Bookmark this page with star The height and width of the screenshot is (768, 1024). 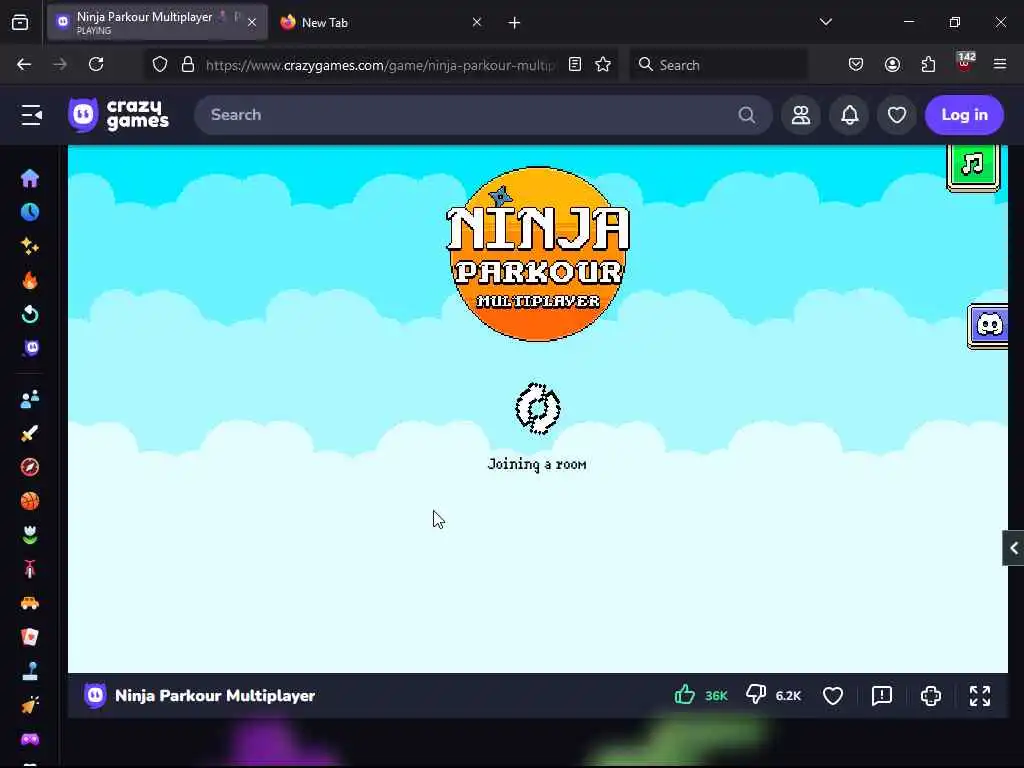[x=603, y=64]
